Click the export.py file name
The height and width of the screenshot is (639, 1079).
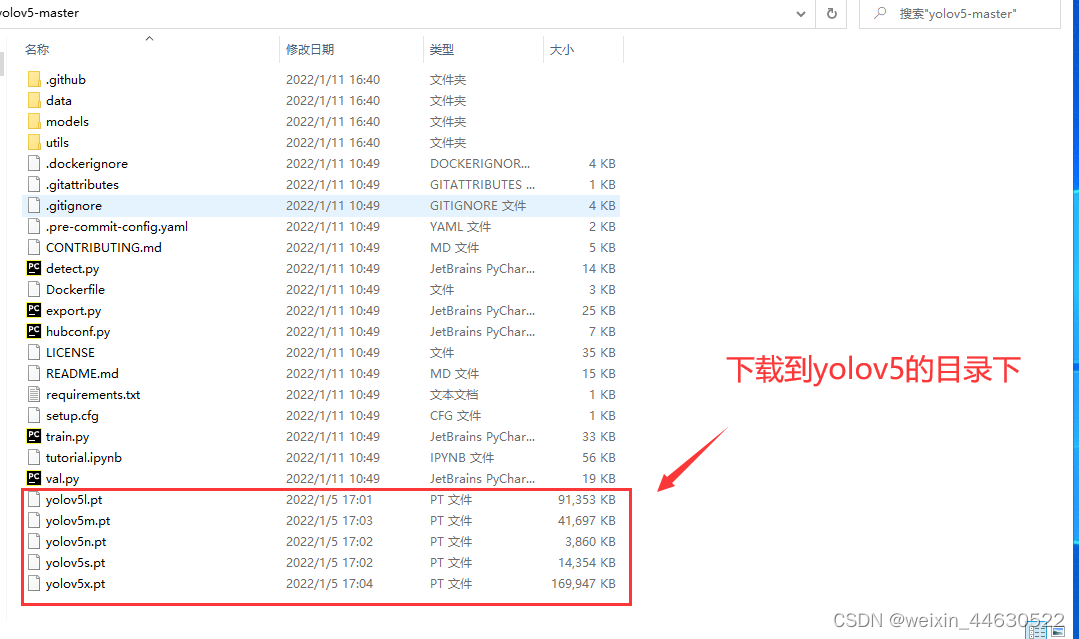tap(73, 310)
